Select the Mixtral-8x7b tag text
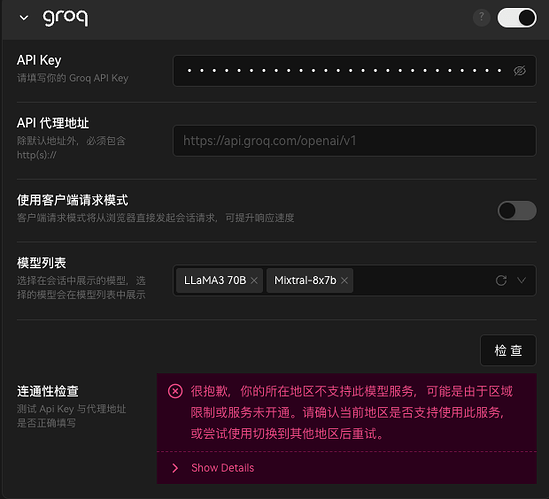This screenshot has height=499, width=549. 305,280
